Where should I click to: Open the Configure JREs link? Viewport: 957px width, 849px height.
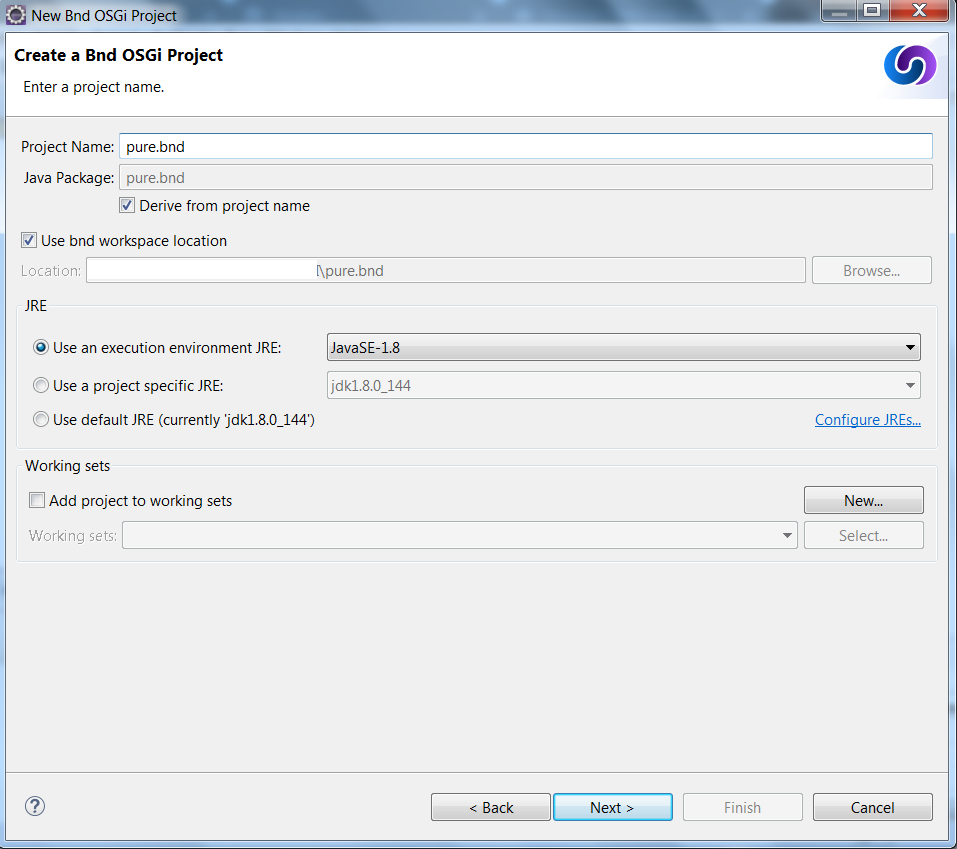pyautogui.click(x=867, y=419)
